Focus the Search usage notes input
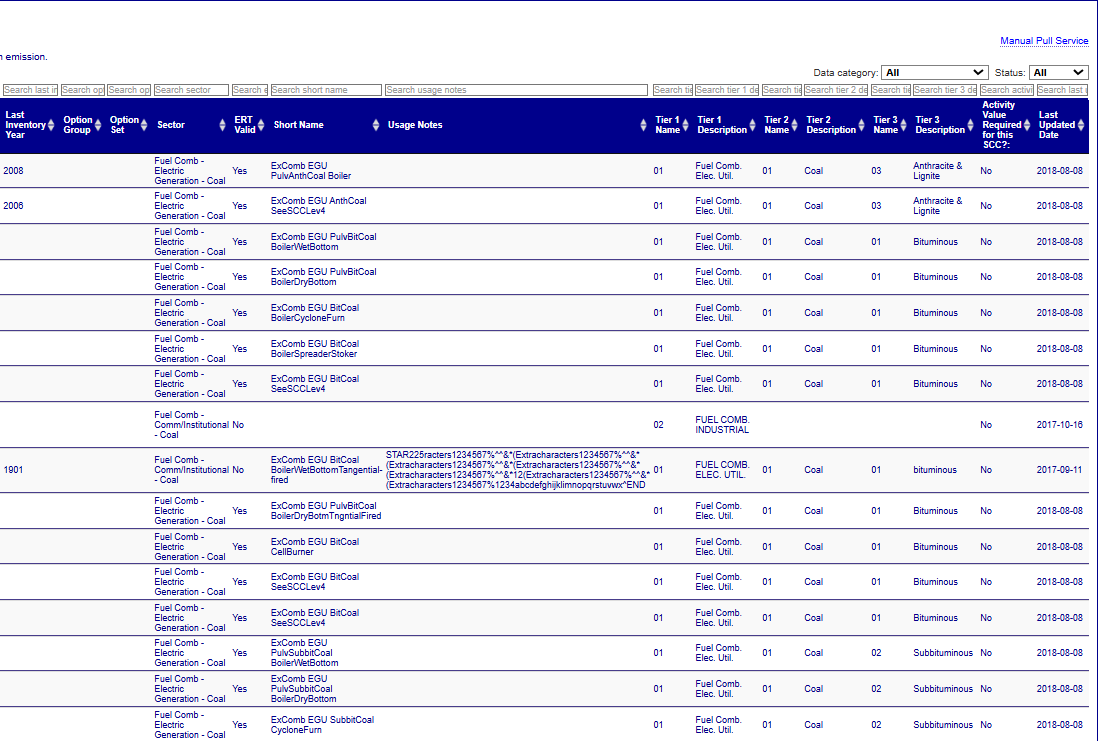 click(x=516, y=90)
